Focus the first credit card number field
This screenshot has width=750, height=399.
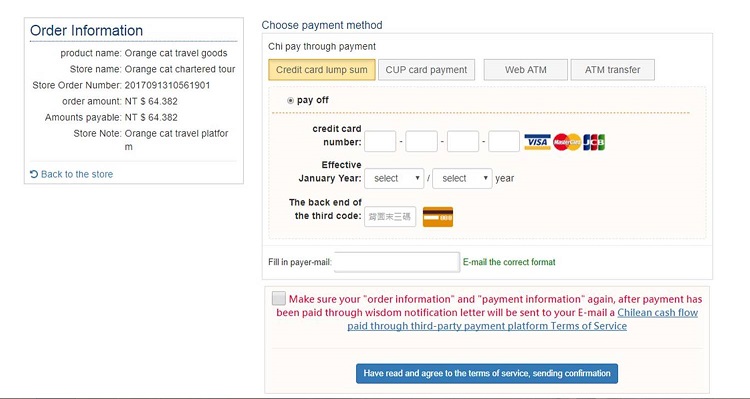coord(380,142)
